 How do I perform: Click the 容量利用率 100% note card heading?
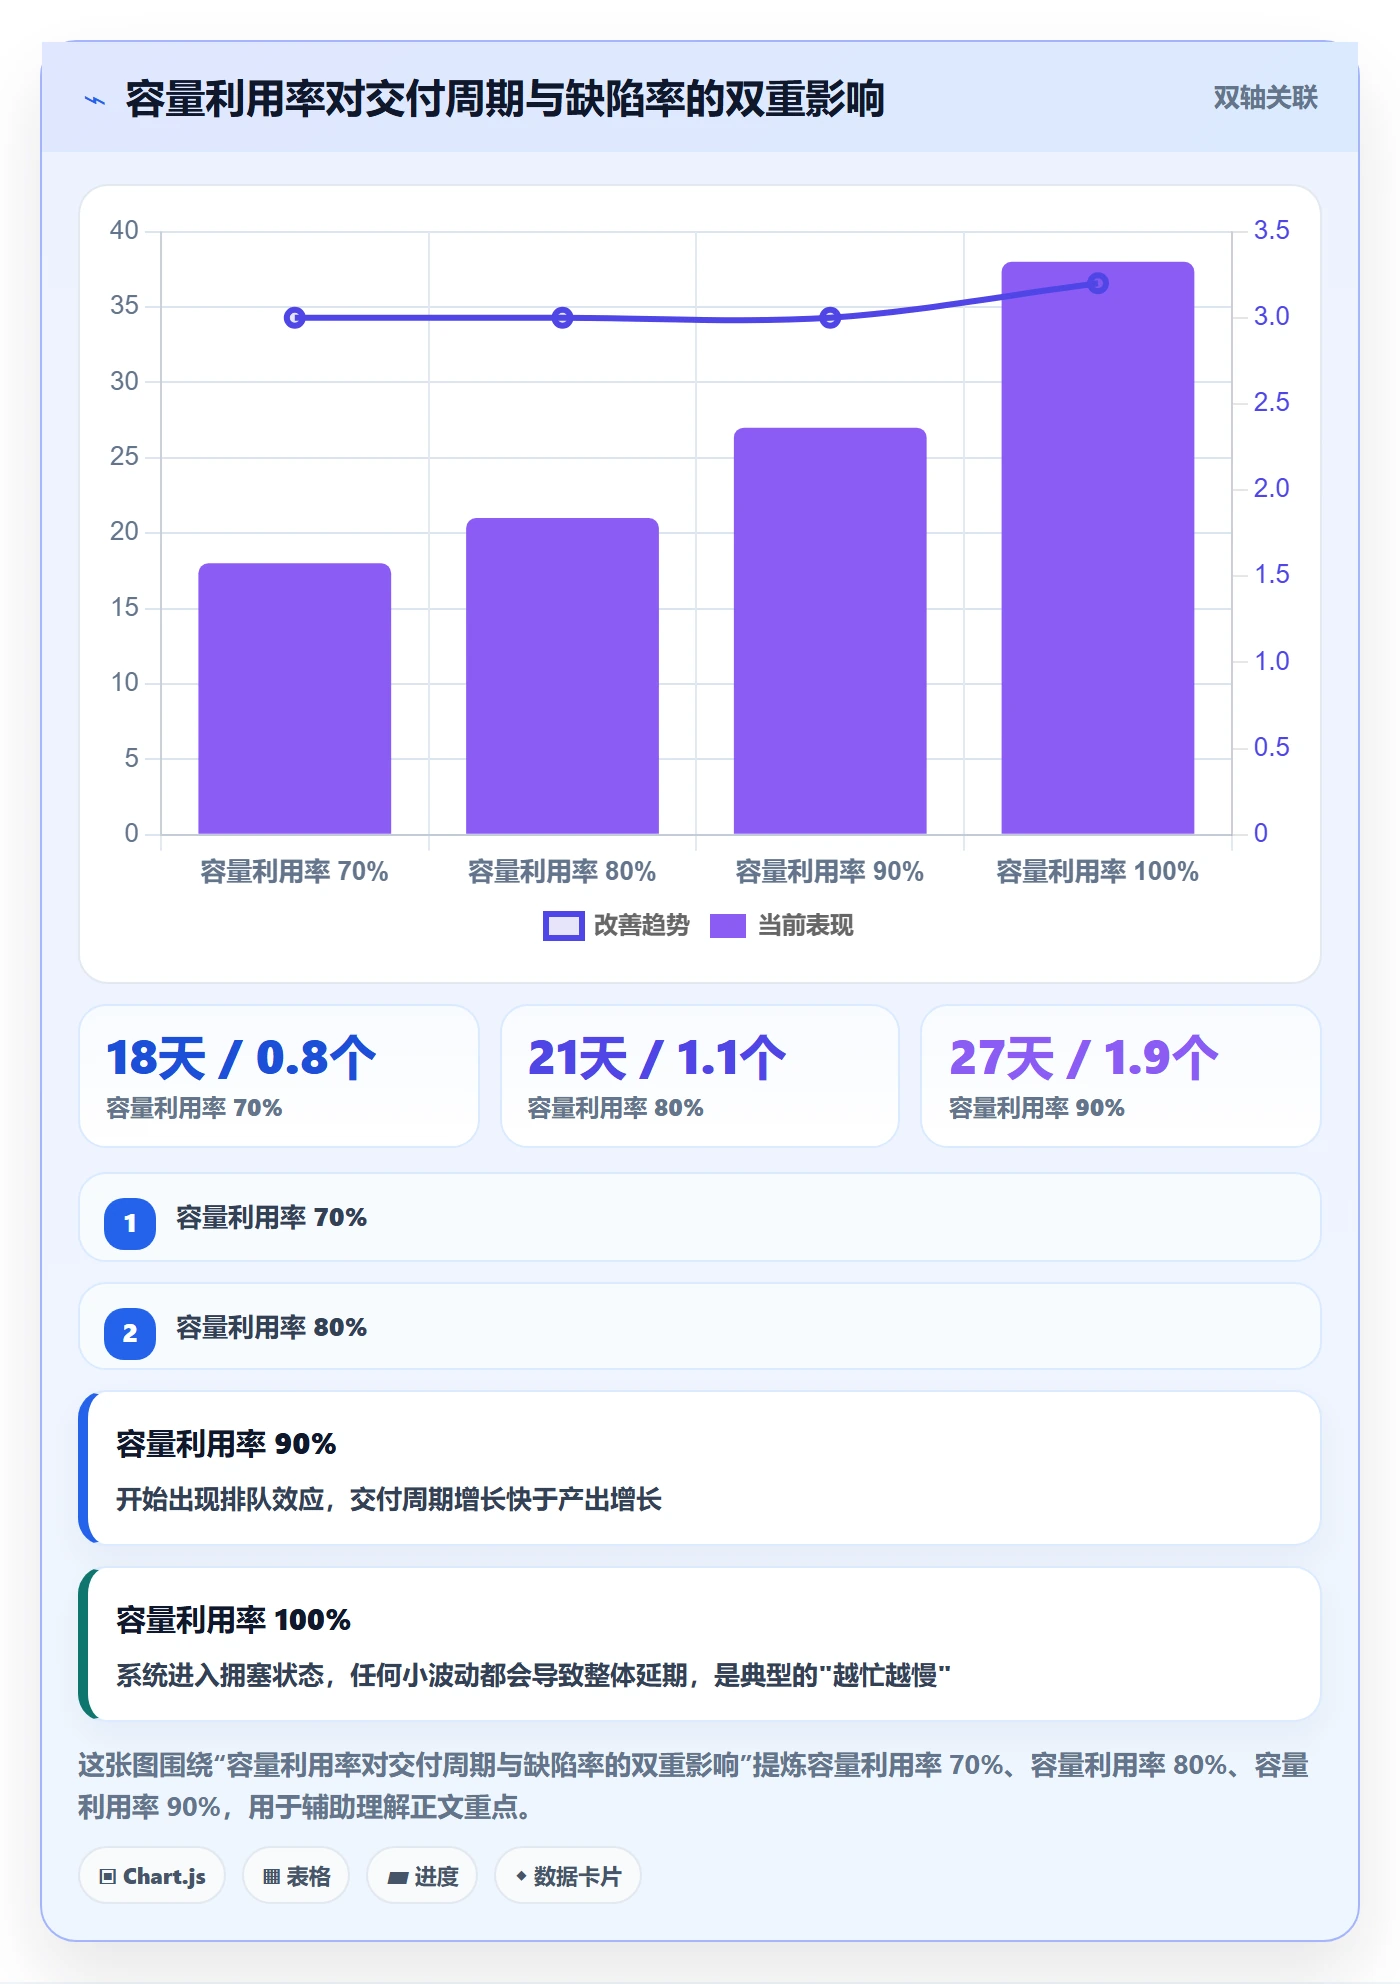point(233,1620)
